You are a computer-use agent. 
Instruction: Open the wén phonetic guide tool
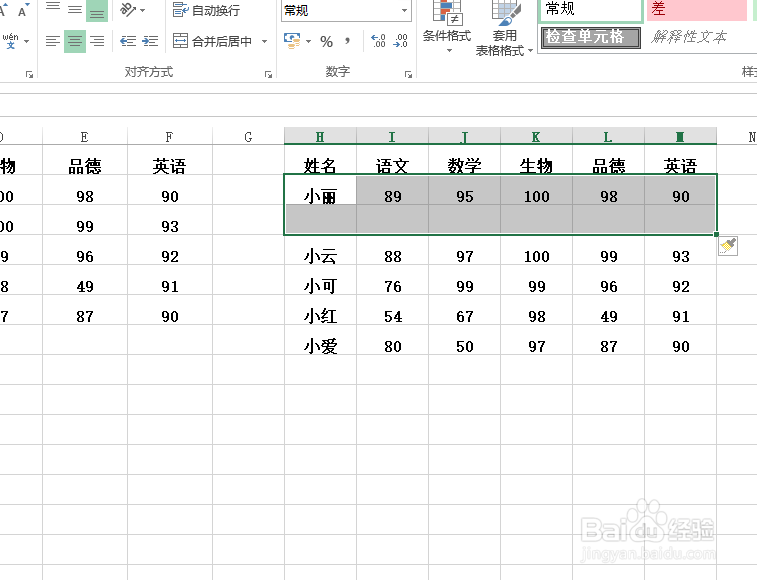coord(10,41)
